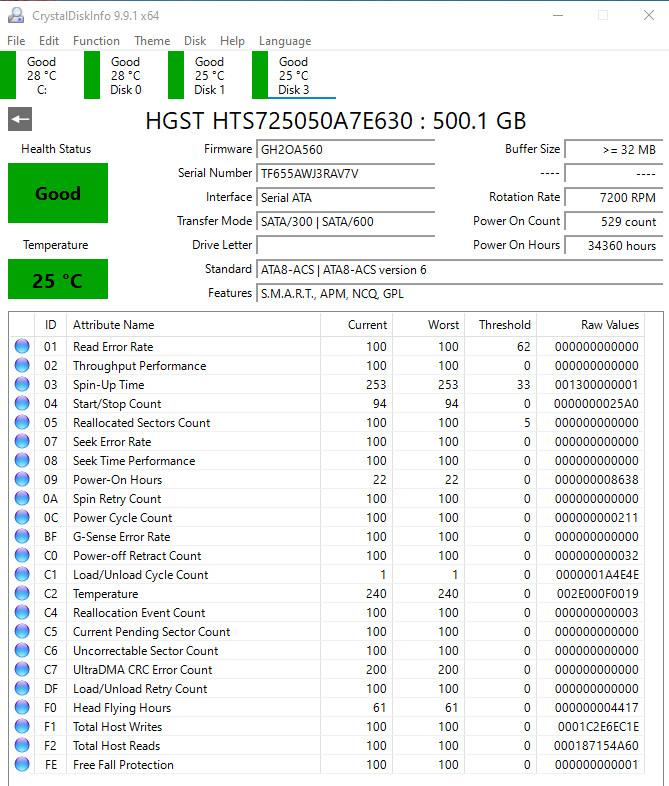Click the status orb for Uncorrectable Sector Count

point(22,650)
